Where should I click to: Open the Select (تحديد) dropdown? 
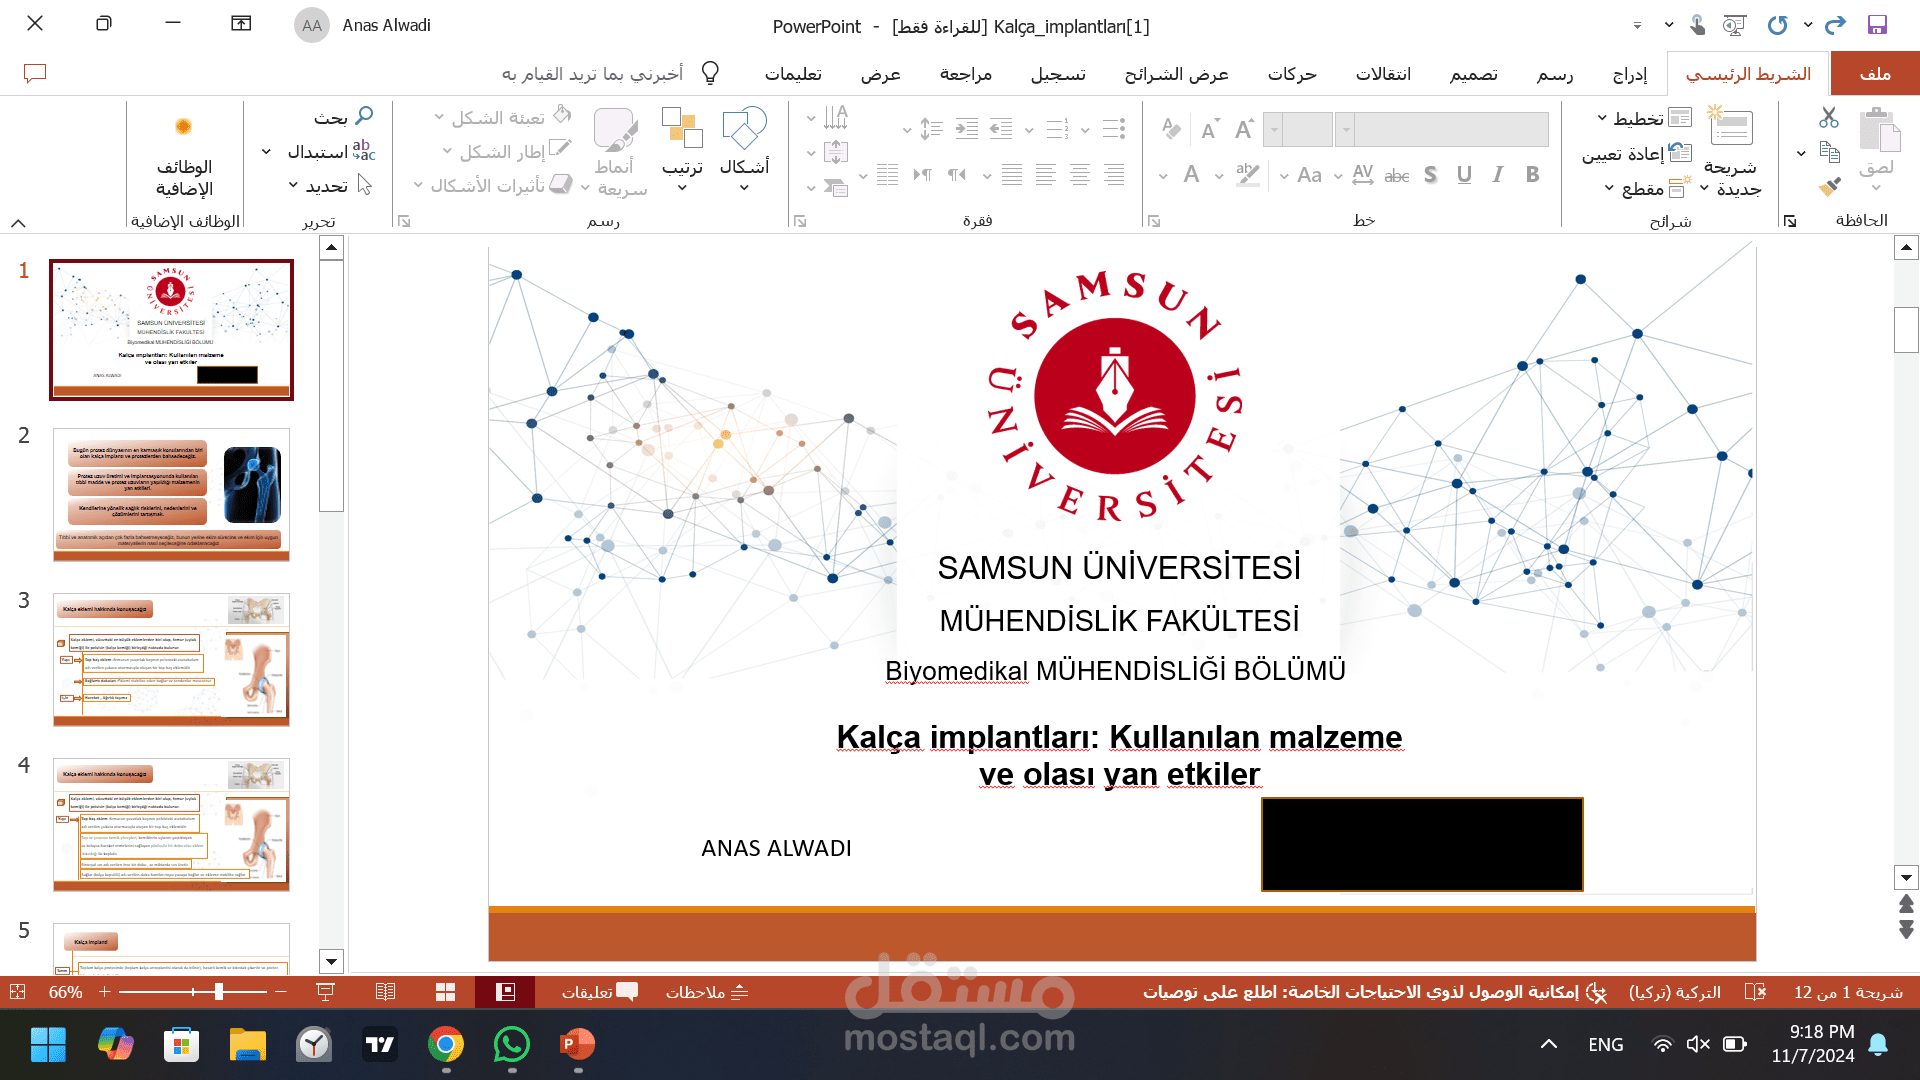coord(329,186)
